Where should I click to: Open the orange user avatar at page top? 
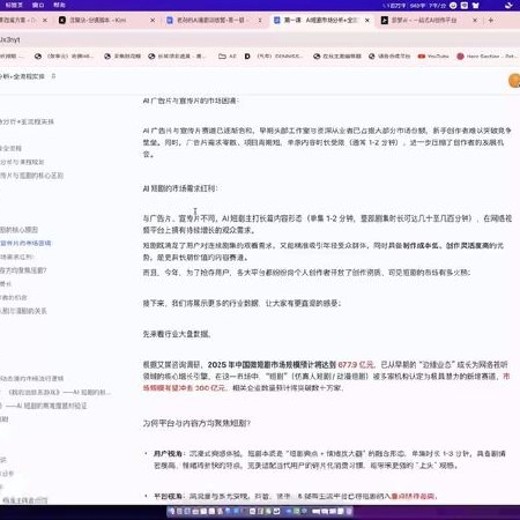[514, 80]
